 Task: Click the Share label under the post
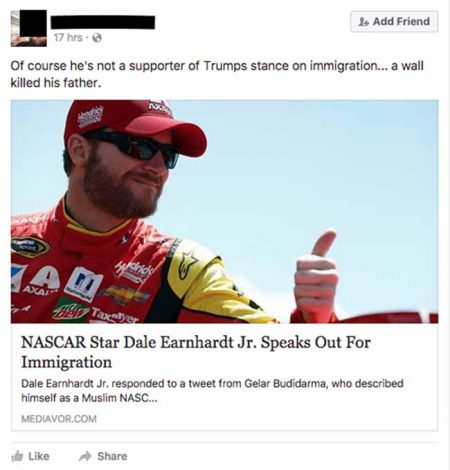(112, 456)
